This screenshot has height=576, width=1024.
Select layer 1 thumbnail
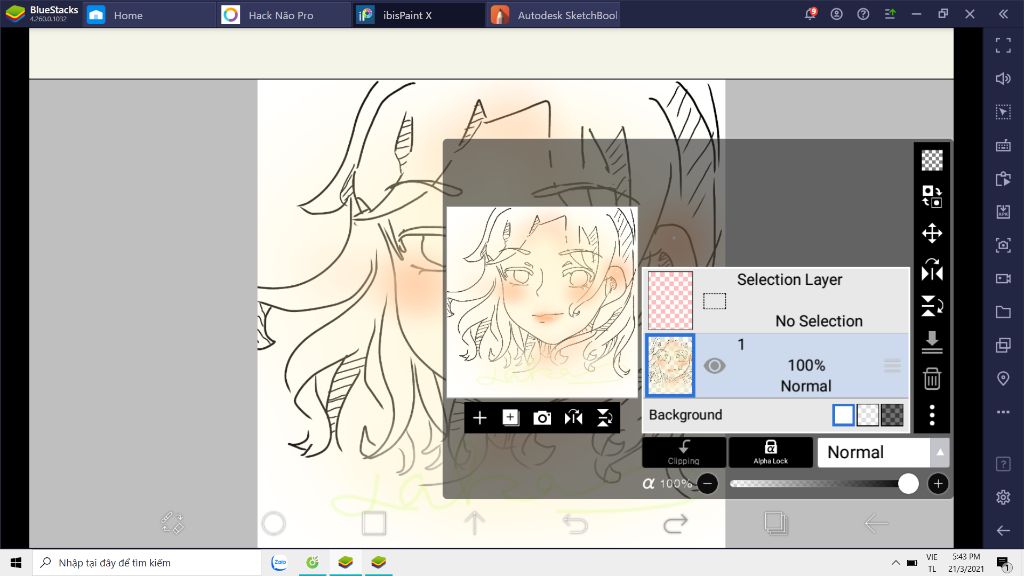670,366
